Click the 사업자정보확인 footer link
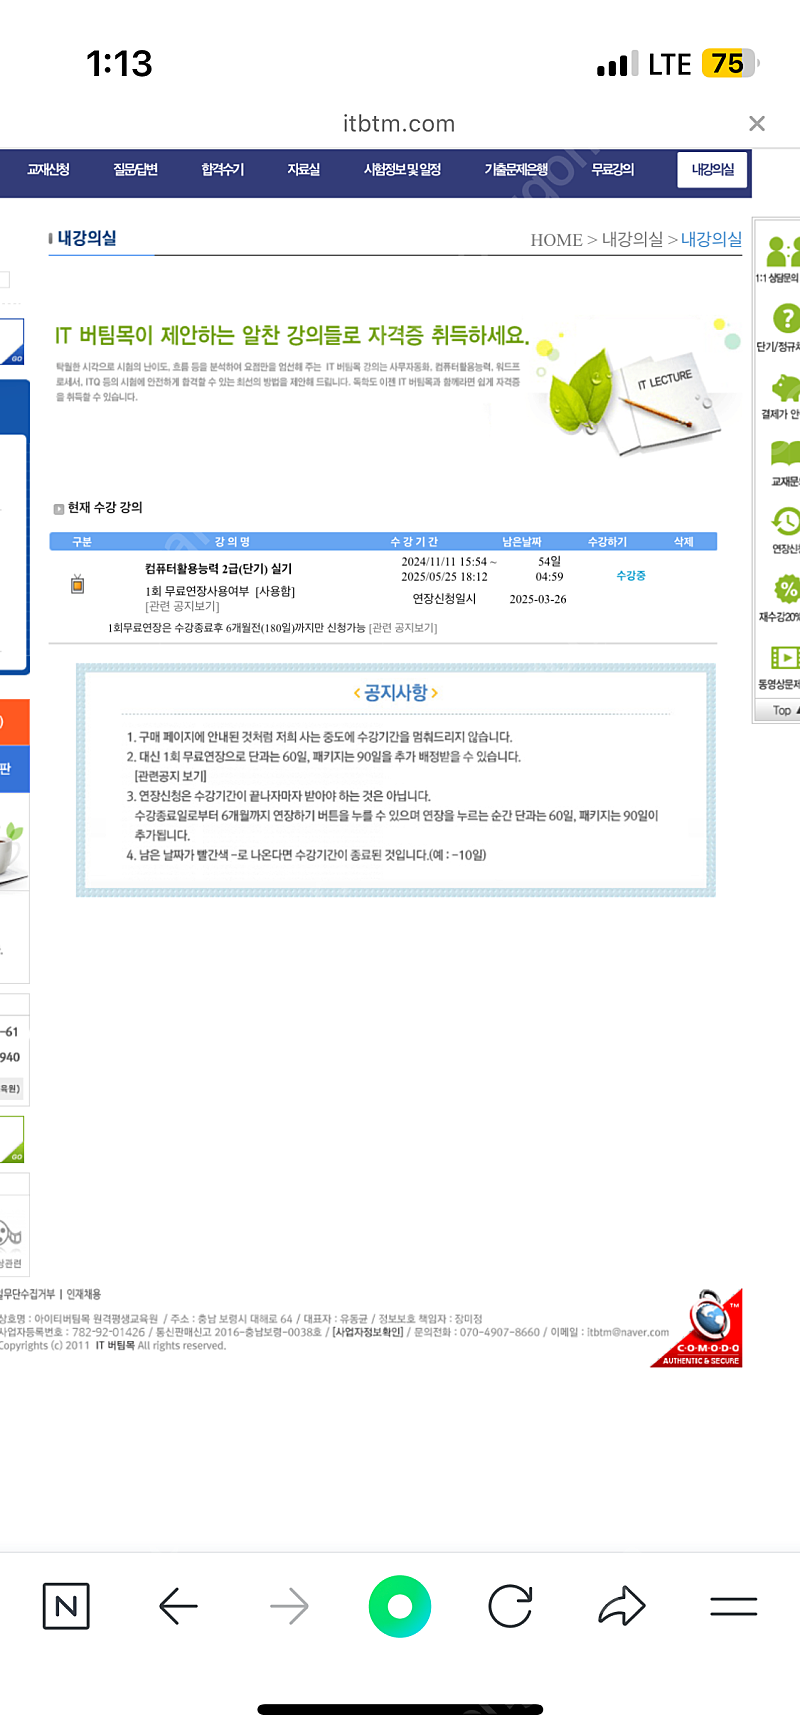The height and width of the screenshot is (1732, 800). tap(368, 1332)
